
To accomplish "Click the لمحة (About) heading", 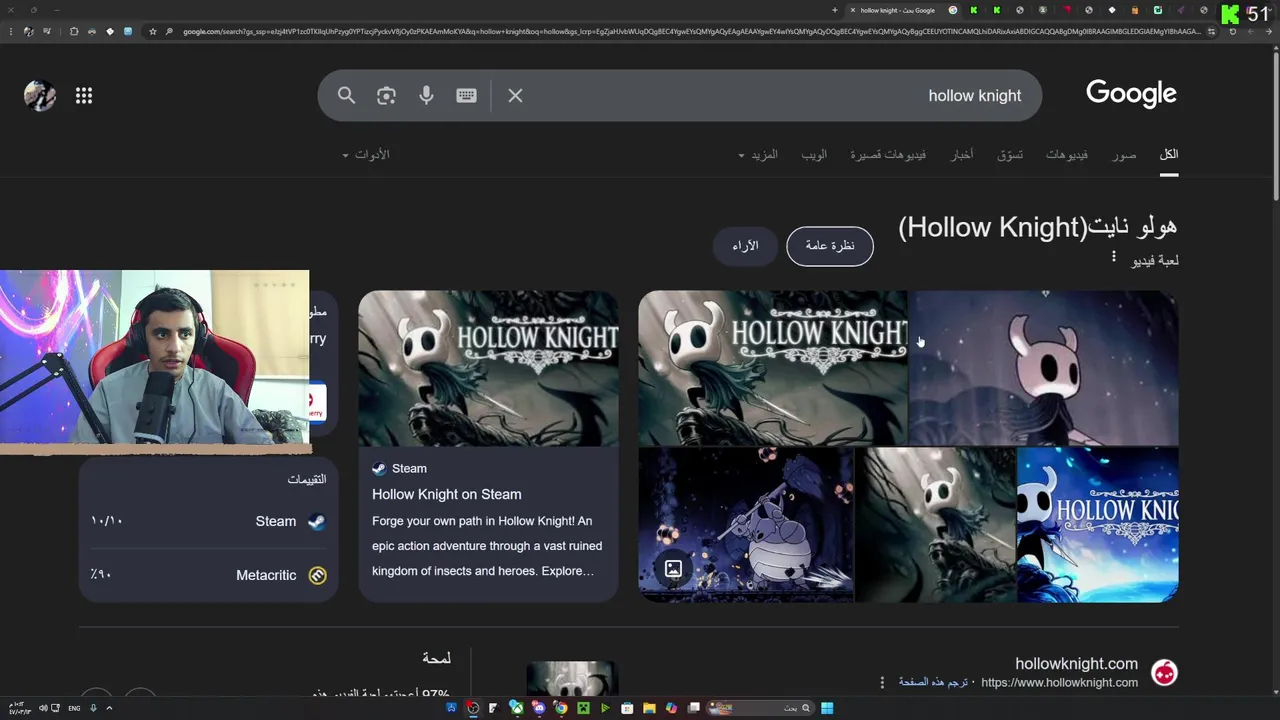I will coord(436,657).
